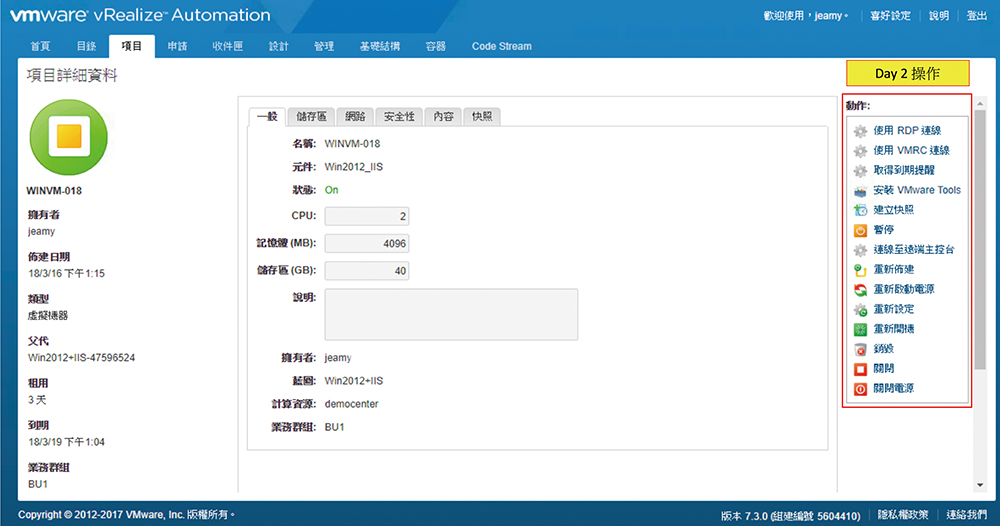Click the scrollbar up arrow

(x=980, y=103)
